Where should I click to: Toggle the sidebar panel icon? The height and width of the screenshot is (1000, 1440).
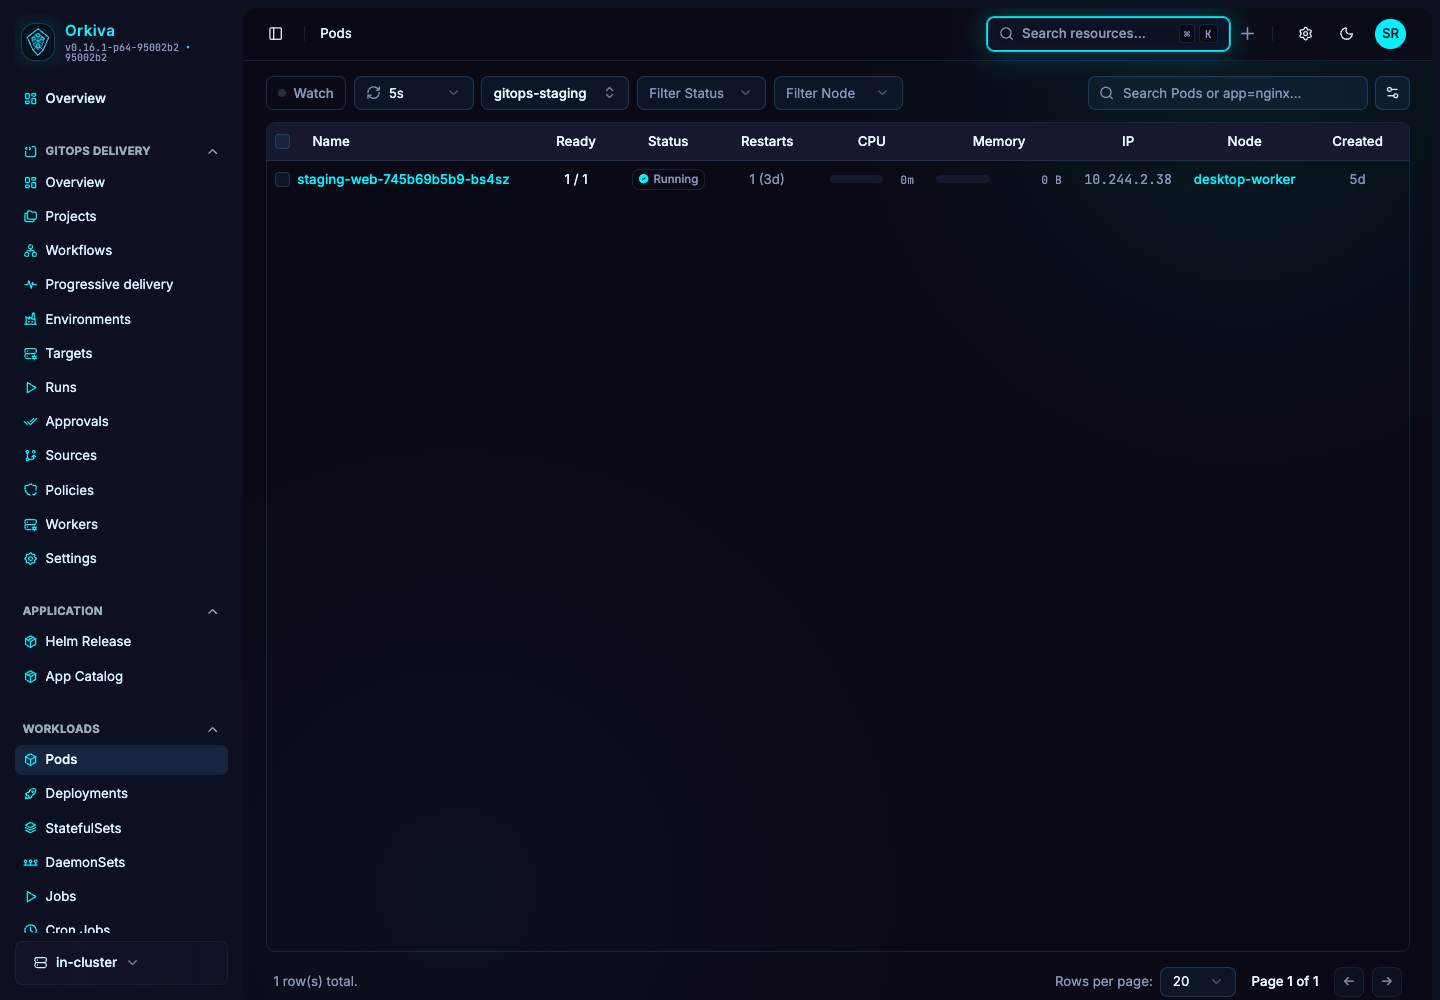[276, 34]
